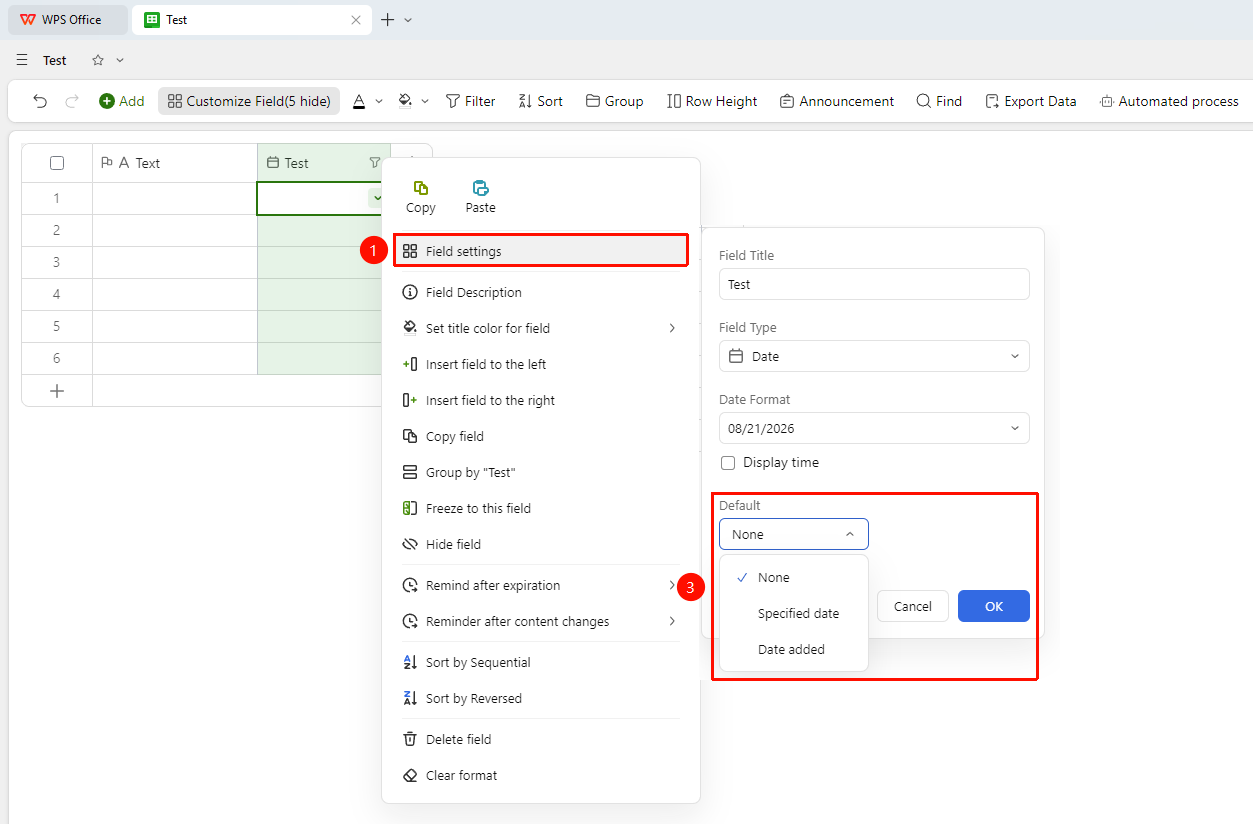Select Date added default option
This screenshot has height=824, width=1253.
(794, 649)
